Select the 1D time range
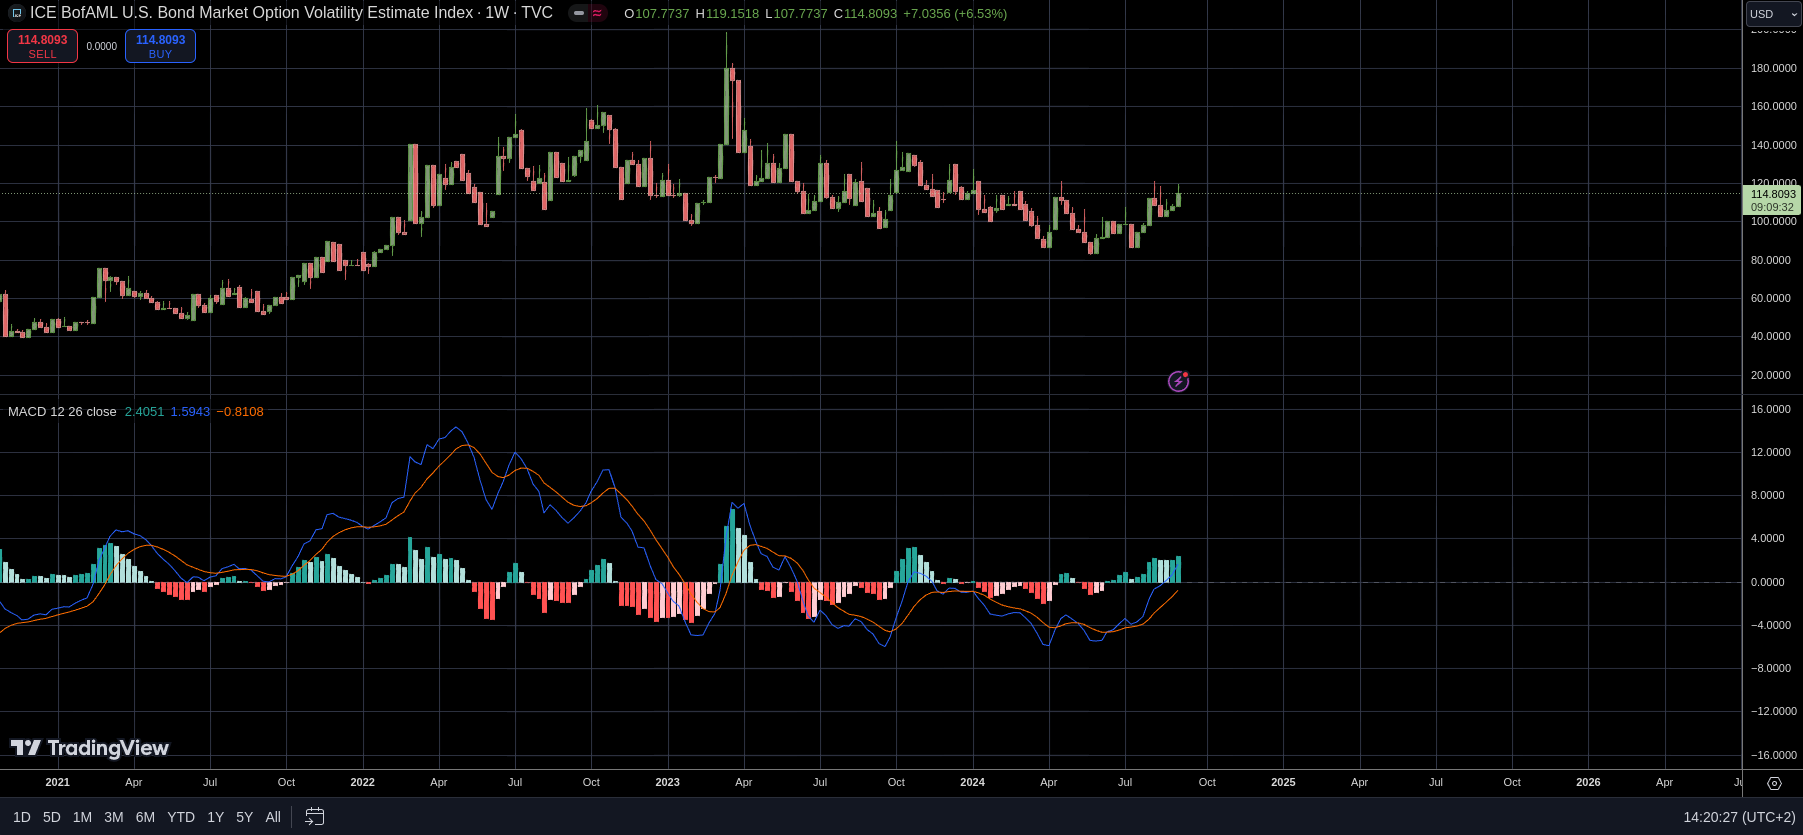Image resolution: width=1803 pixels, height=835 pixels. [22, 817]
